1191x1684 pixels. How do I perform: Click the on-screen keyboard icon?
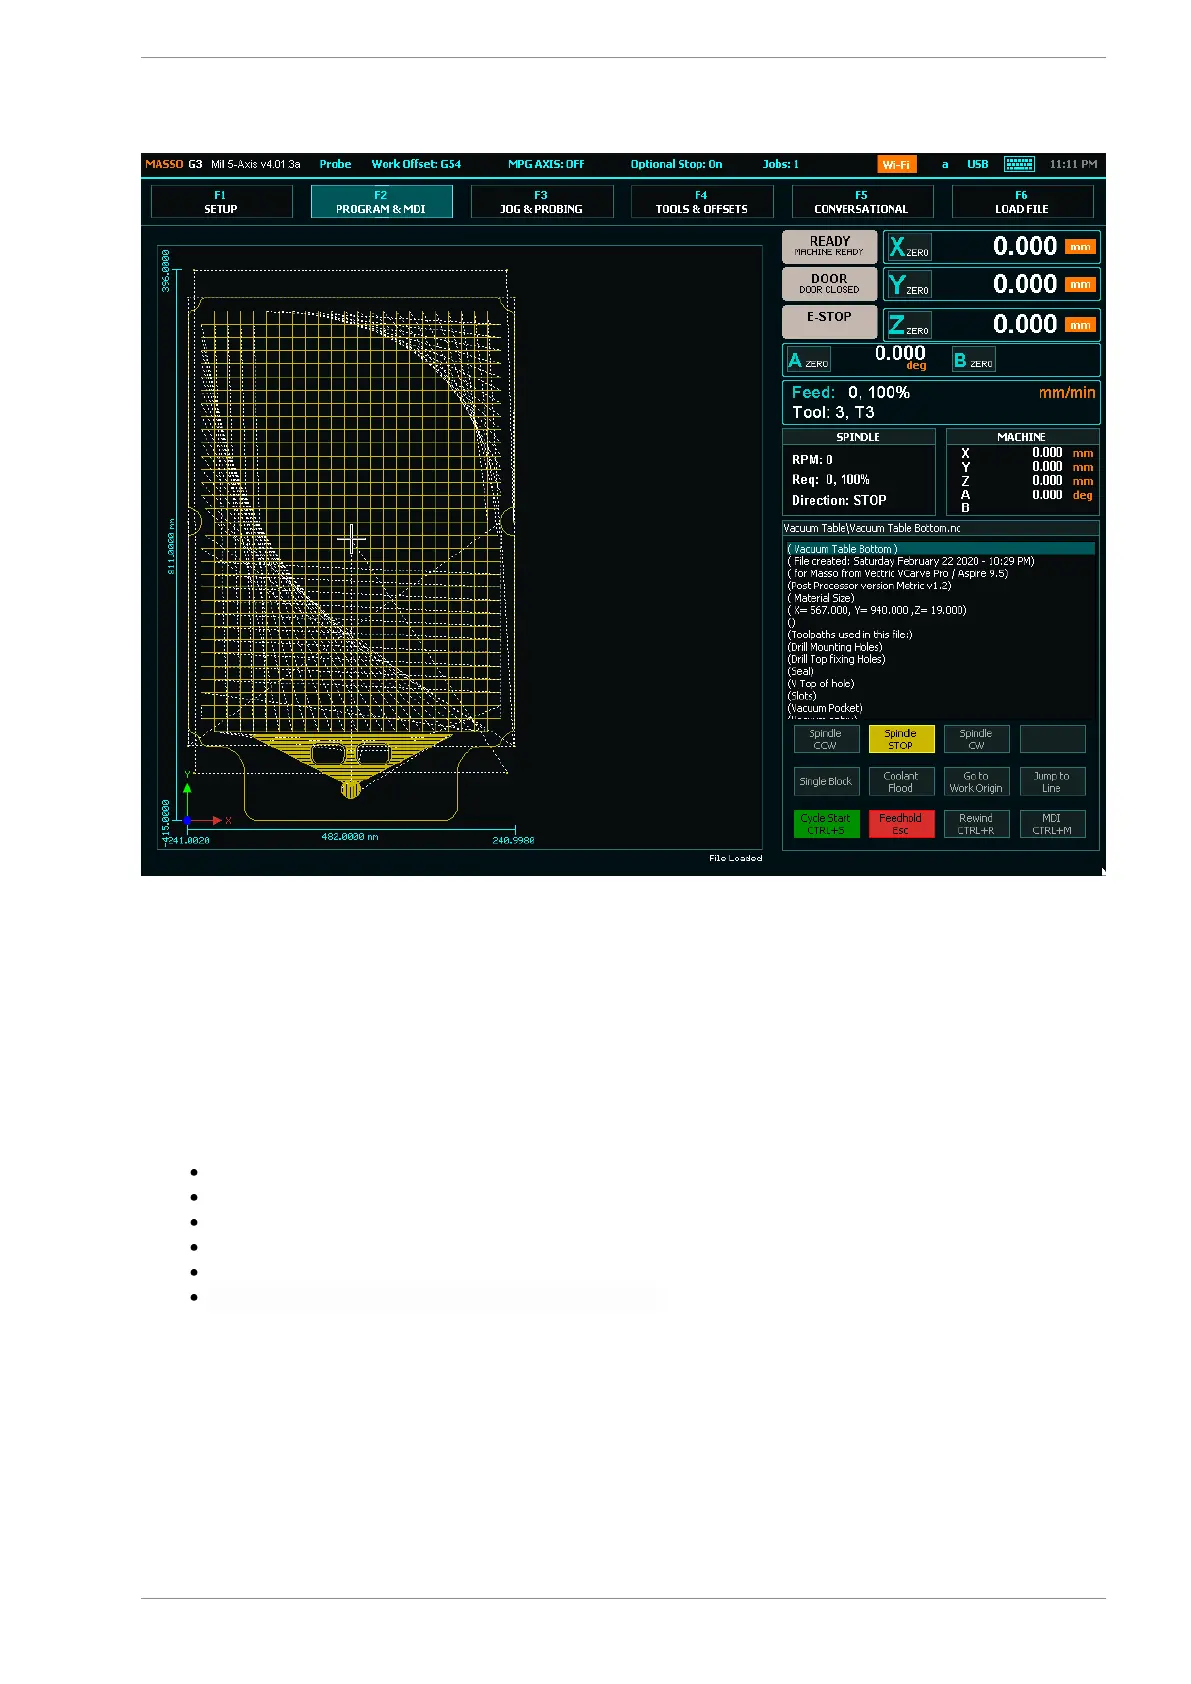pos(1019,164)
